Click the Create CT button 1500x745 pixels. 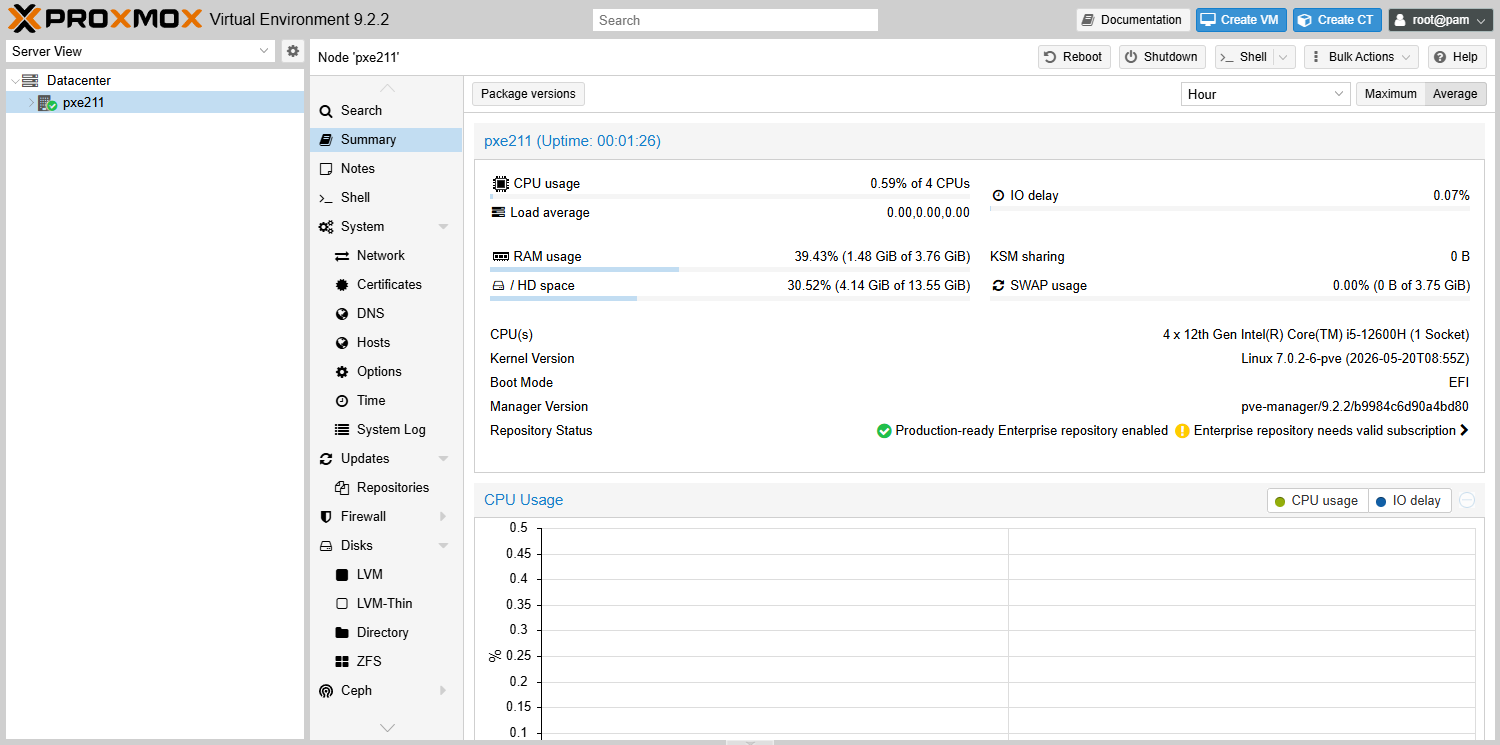[x=1337, y=20]
